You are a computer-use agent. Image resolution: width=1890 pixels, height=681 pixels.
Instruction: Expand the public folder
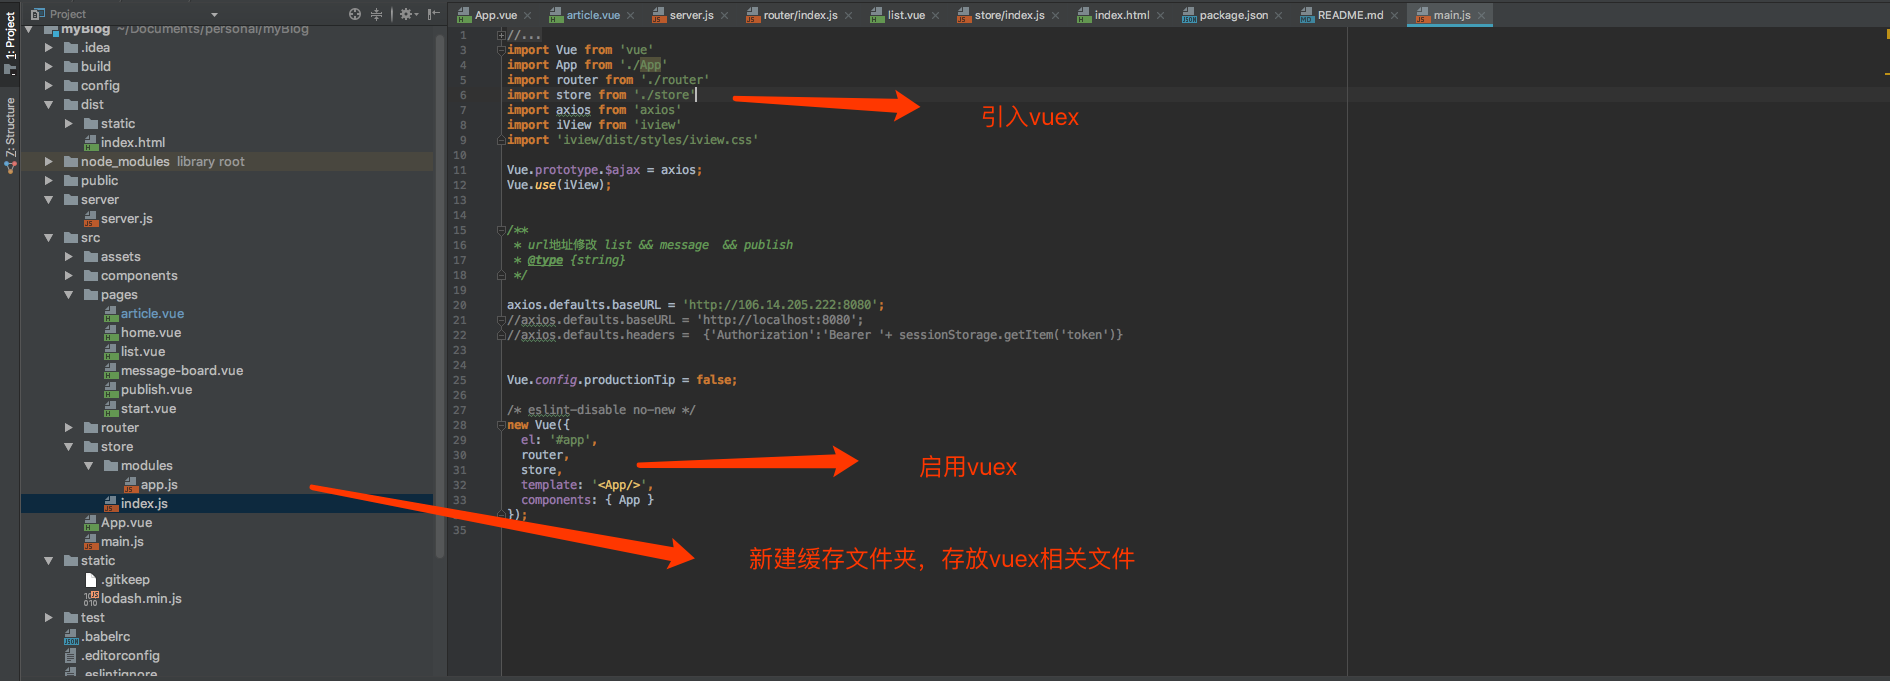point(48,180)
